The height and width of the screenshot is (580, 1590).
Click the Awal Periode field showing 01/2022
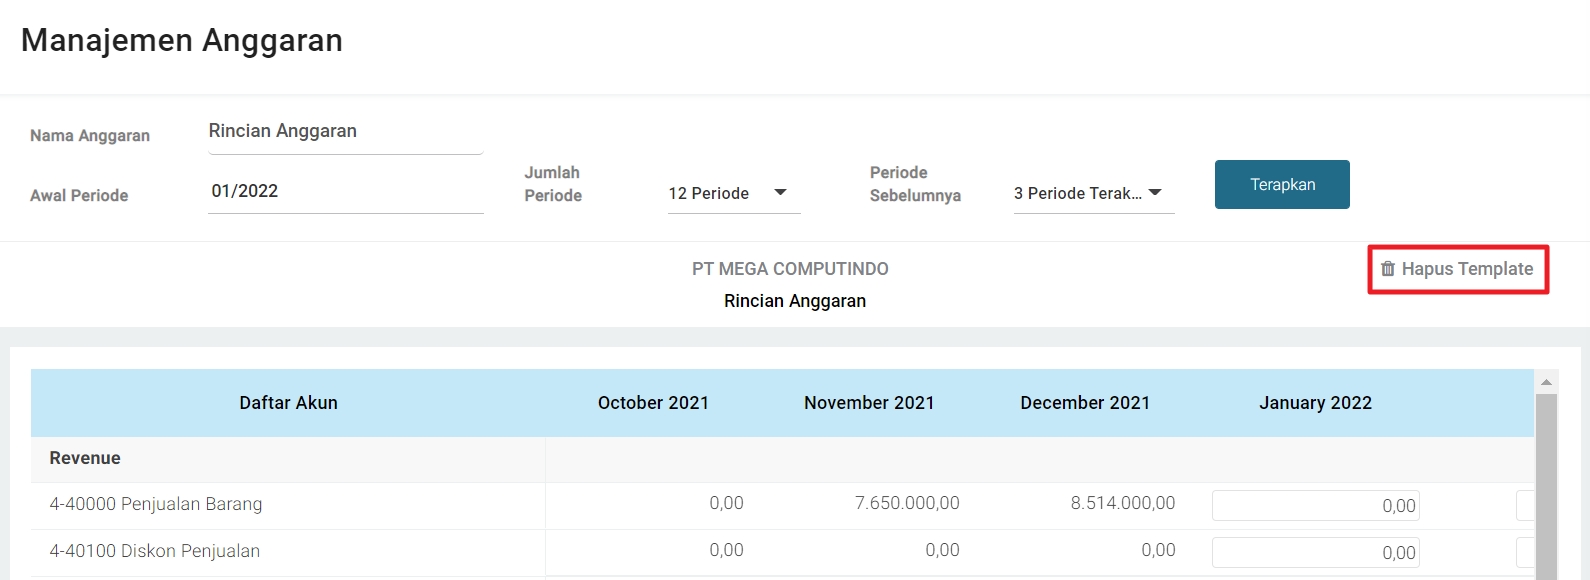(x=345, y=191)
